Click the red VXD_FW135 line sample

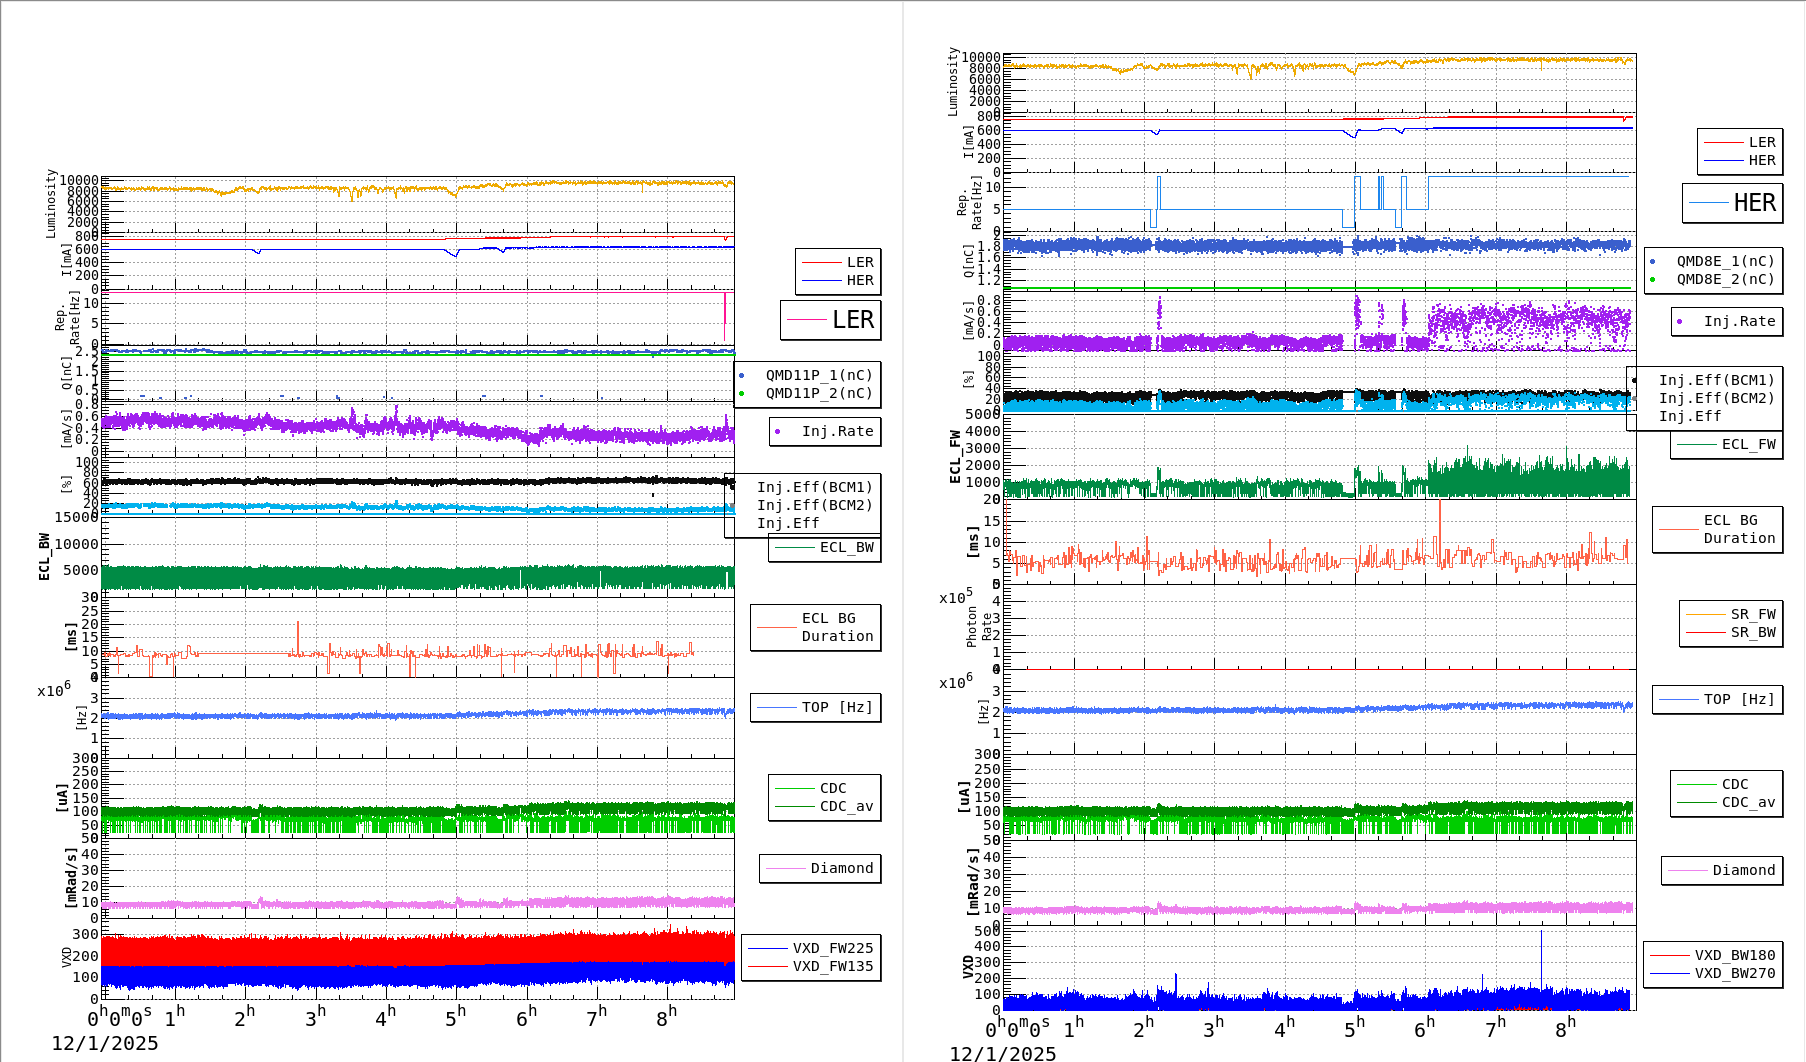(x=767, y=966)
